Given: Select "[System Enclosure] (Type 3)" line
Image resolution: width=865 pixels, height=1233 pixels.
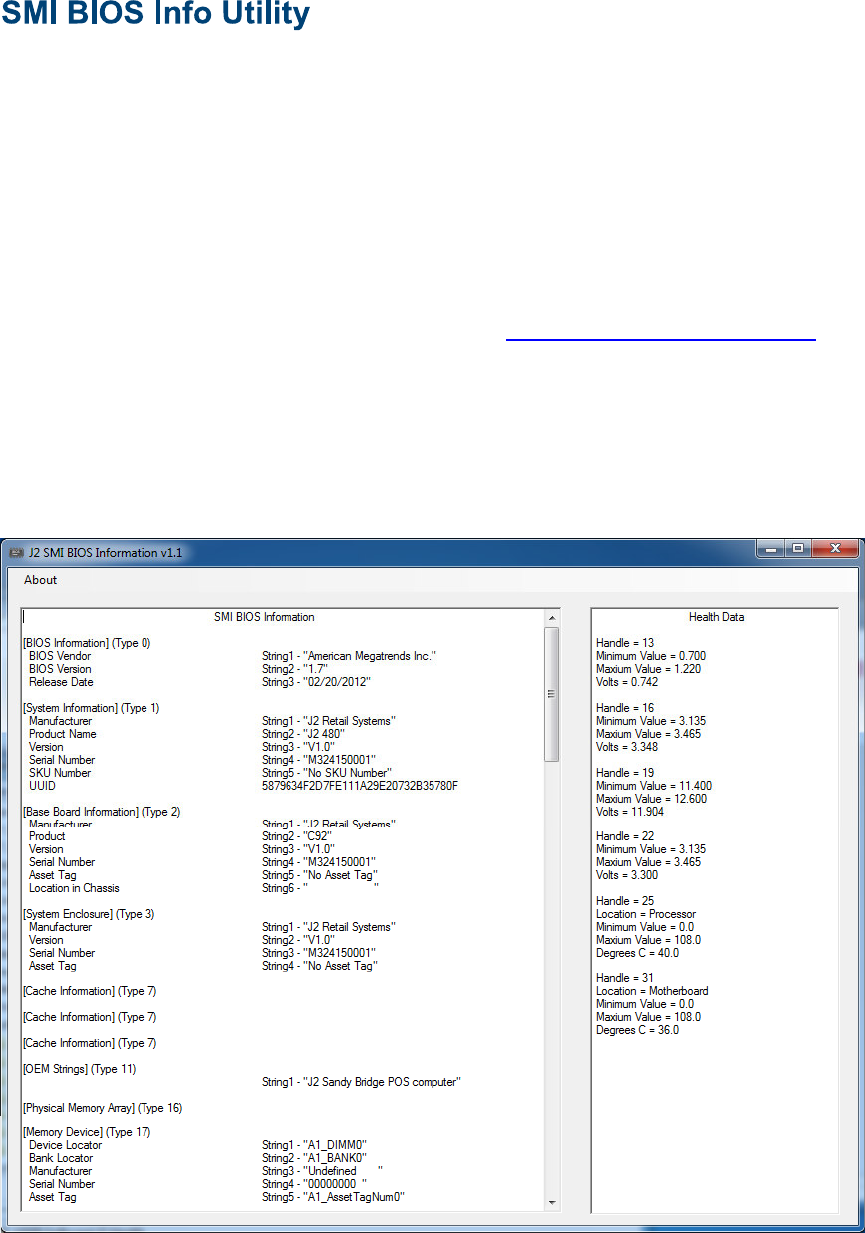Looking at the screenshot, I should [88, 914].
